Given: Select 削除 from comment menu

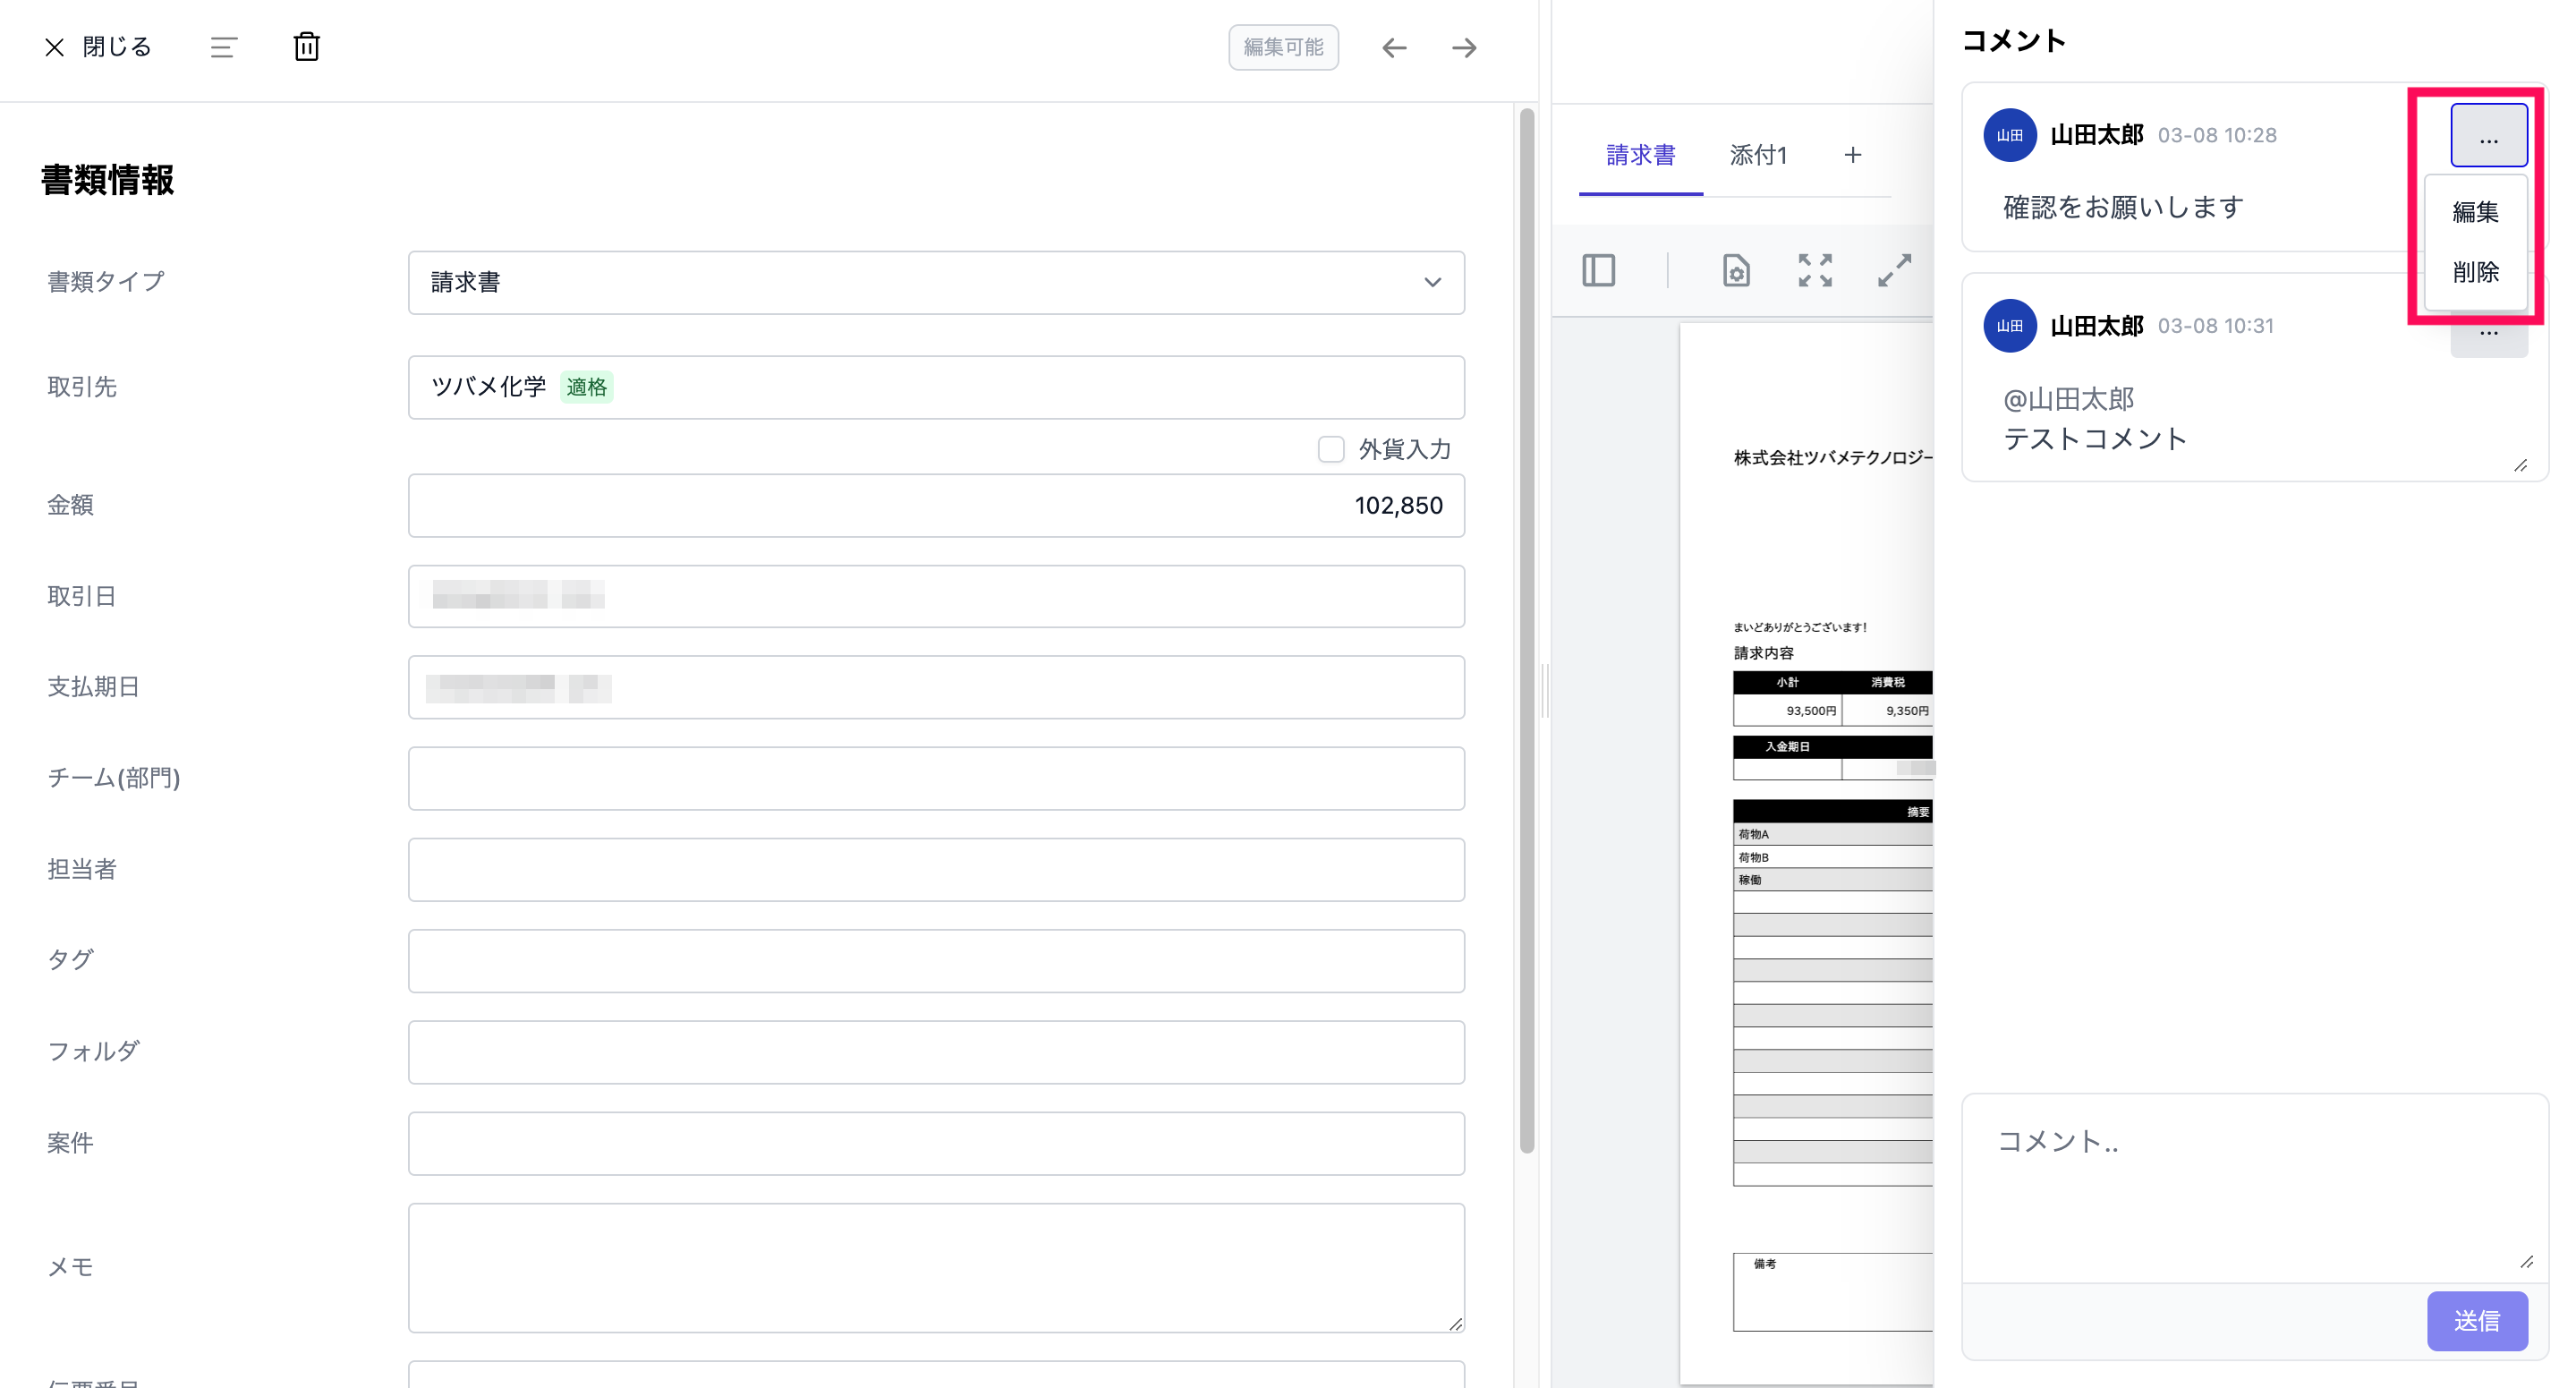Looking at the screenshot, I should [2475, 272].
